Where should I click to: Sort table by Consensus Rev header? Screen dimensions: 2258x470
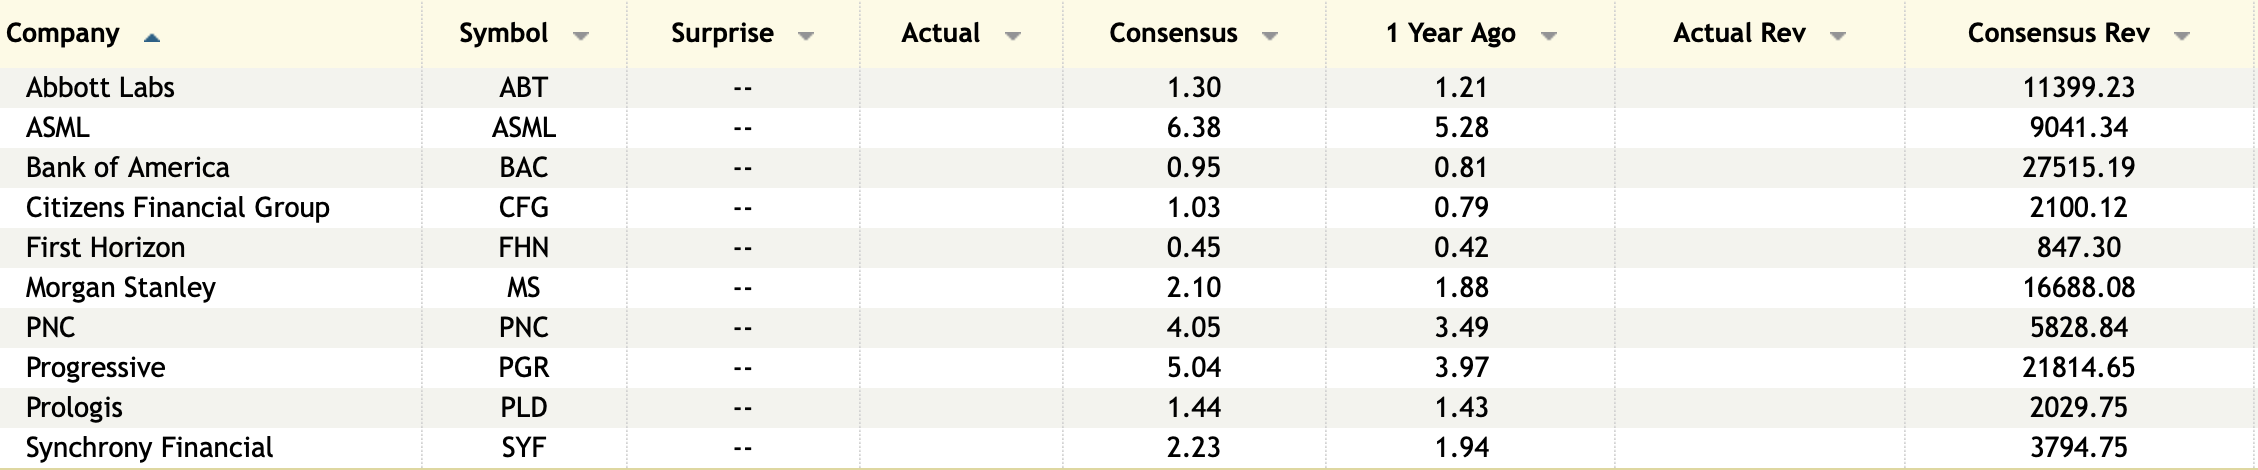2058,34
